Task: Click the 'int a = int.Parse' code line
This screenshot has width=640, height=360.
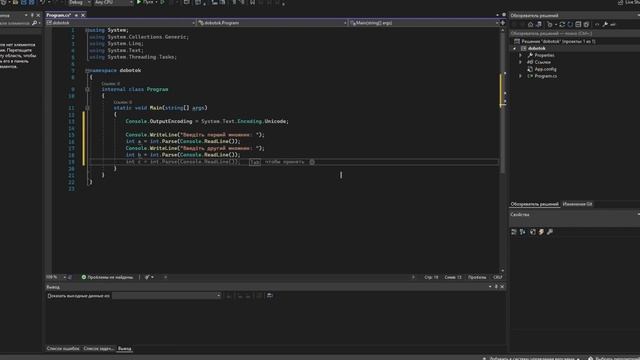Action: pyautogui.click(x=183, y=141)
